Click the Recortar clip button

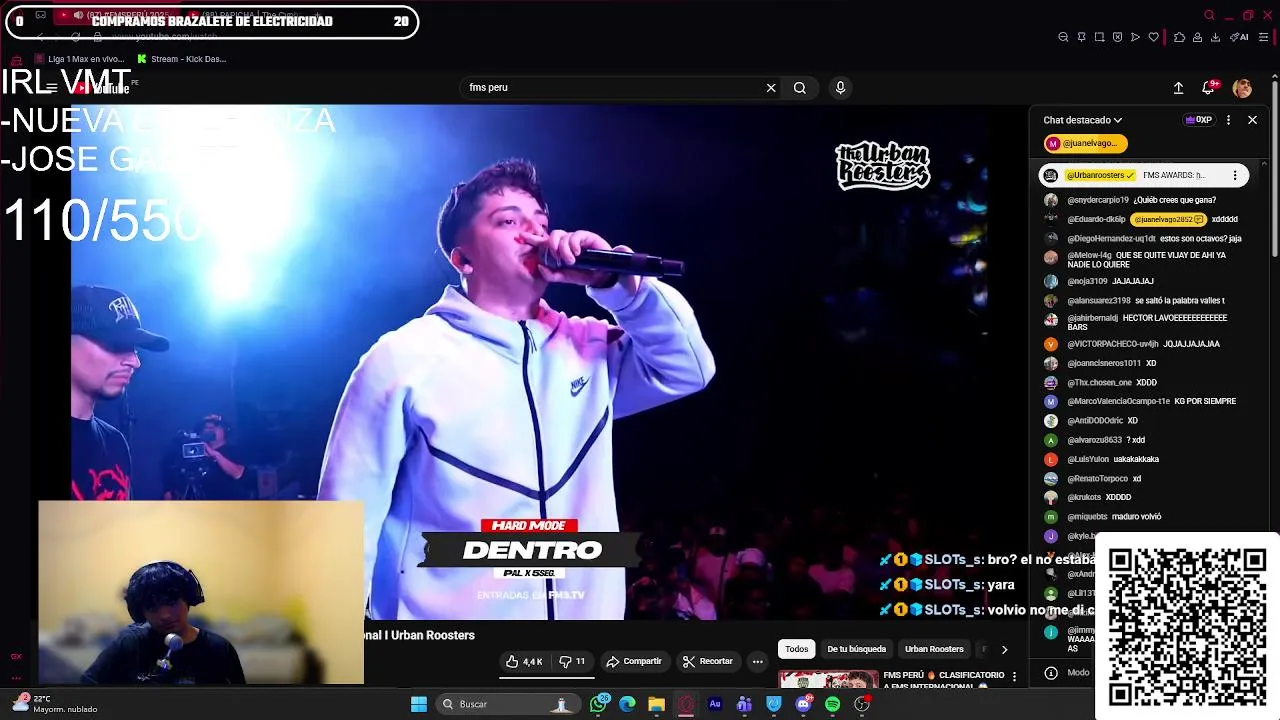(708, 661)
